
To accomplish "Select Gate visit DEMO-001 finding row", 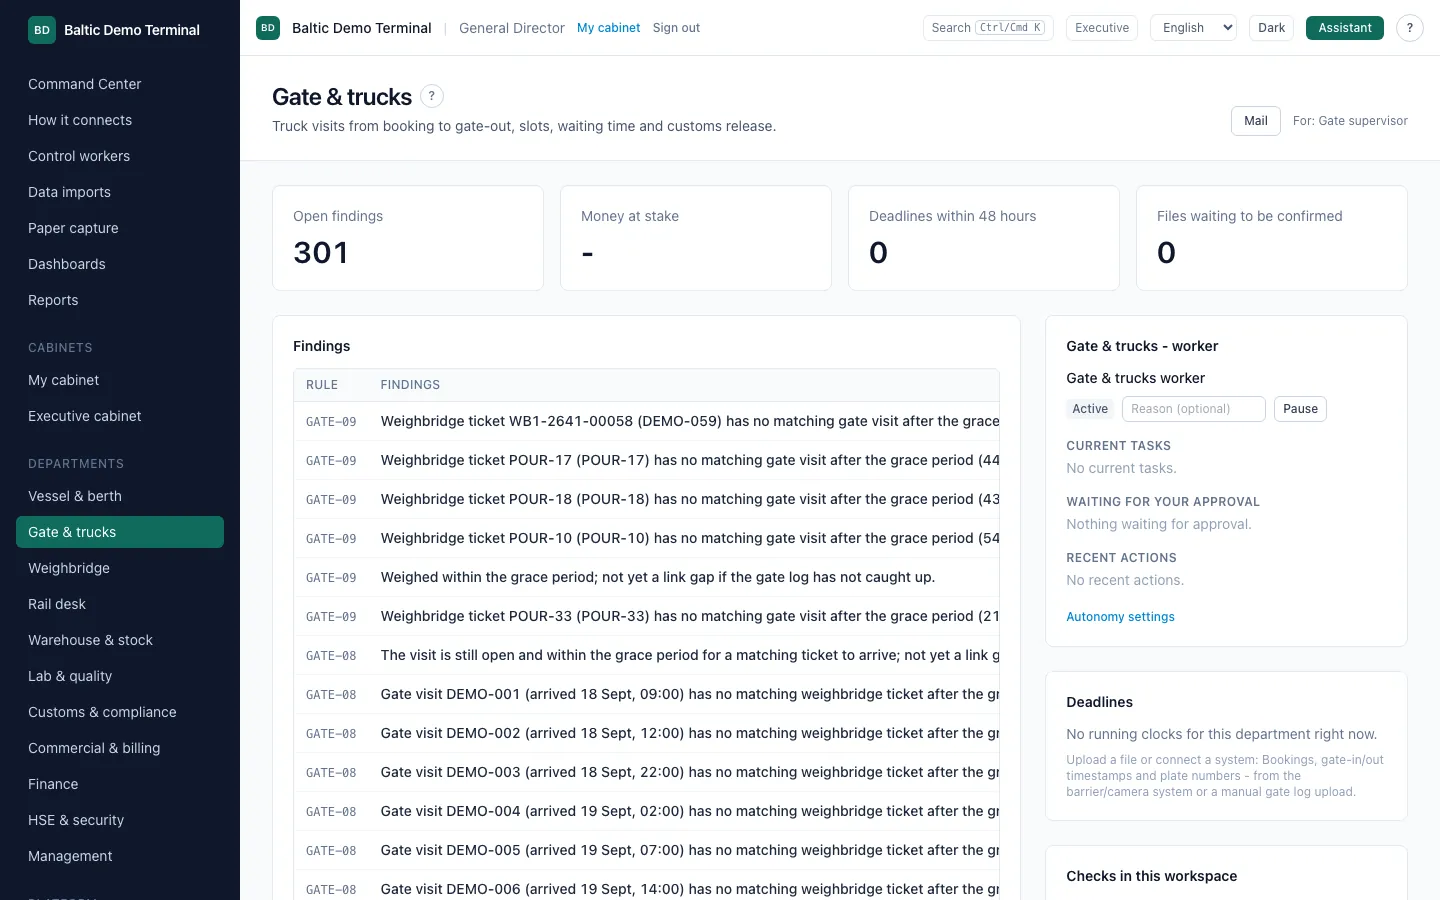I will pyautogui.click(x=646, y=694).
